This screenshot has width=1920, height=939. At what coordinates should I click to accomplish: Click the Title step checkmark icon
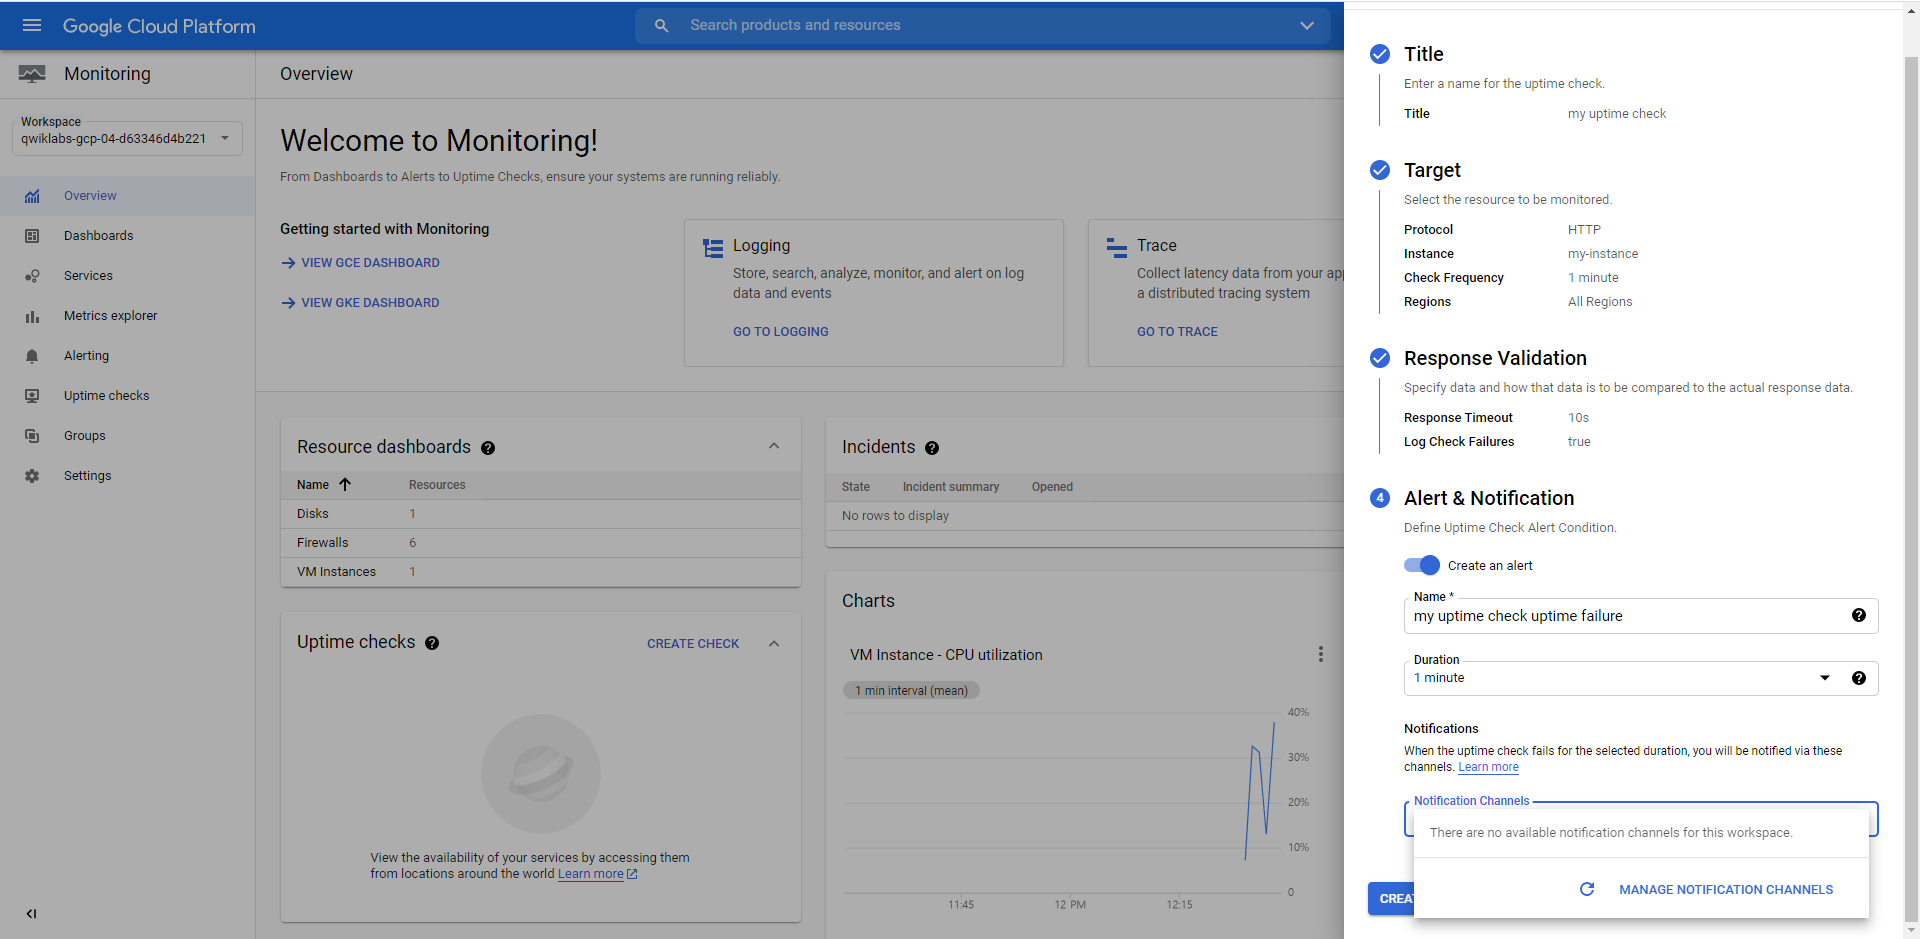point(1380,54)
